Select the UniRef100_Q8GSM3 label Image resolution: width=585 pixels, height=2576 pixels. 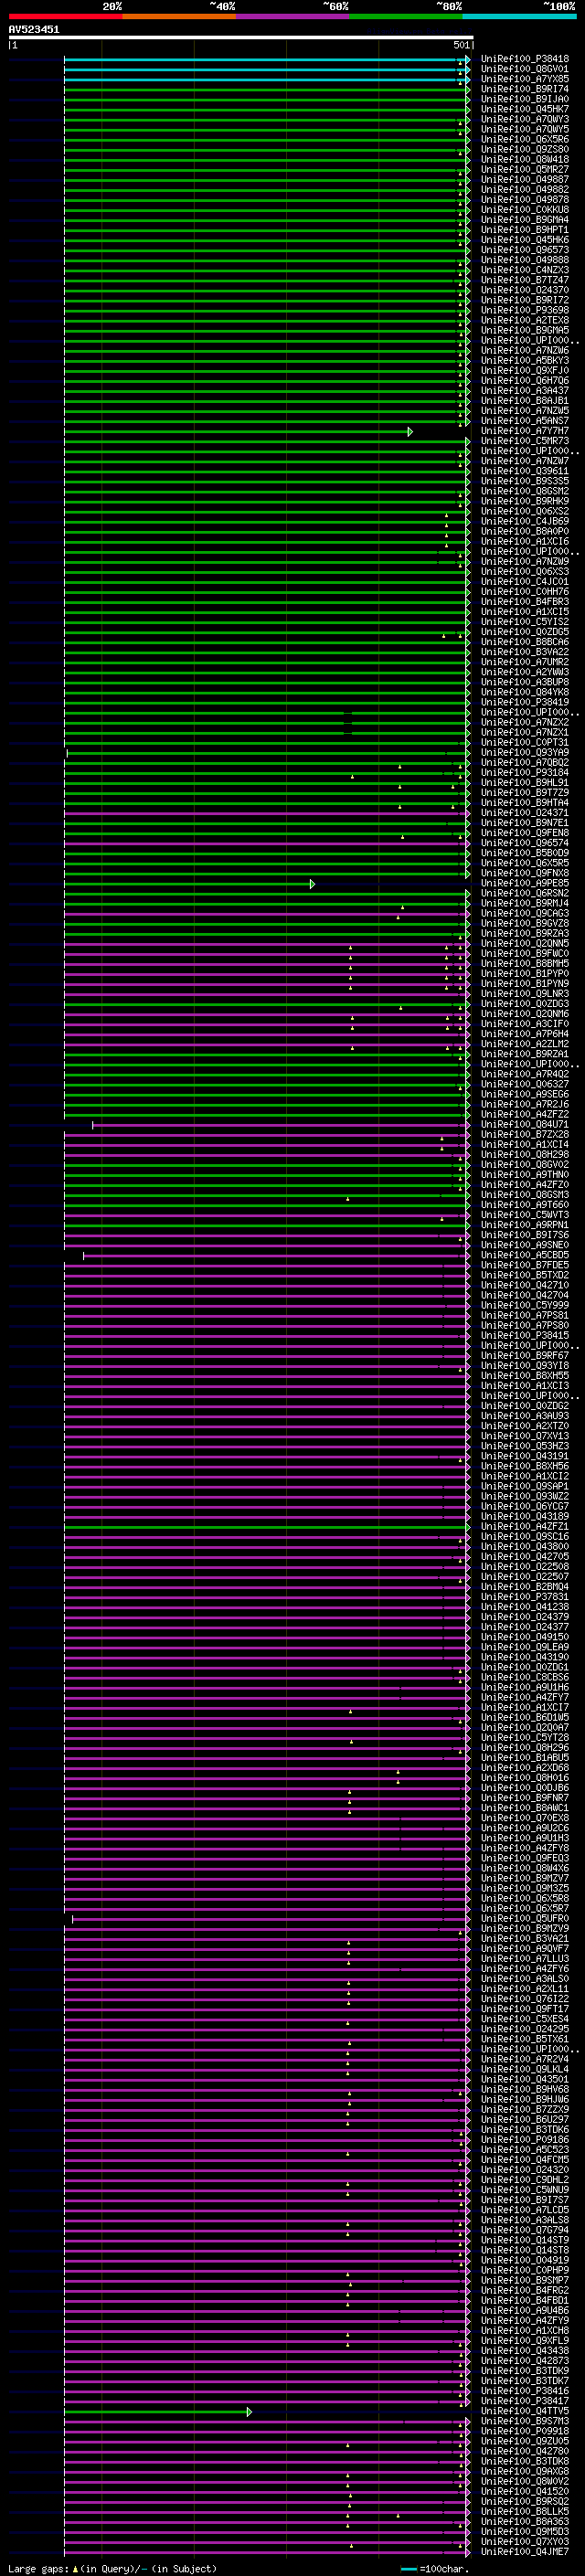525,1195
